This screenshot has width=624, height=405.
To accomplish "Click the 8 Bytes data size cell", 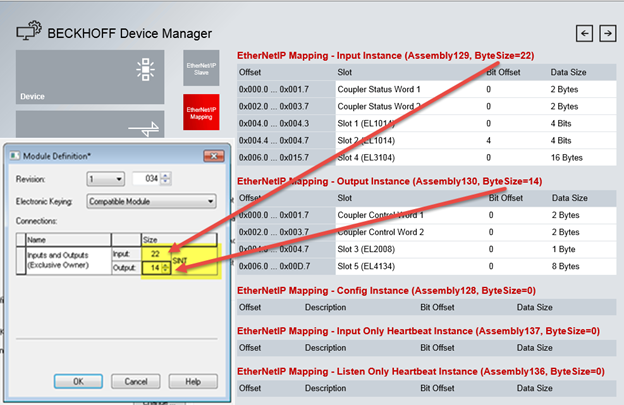I will [565, 266].
